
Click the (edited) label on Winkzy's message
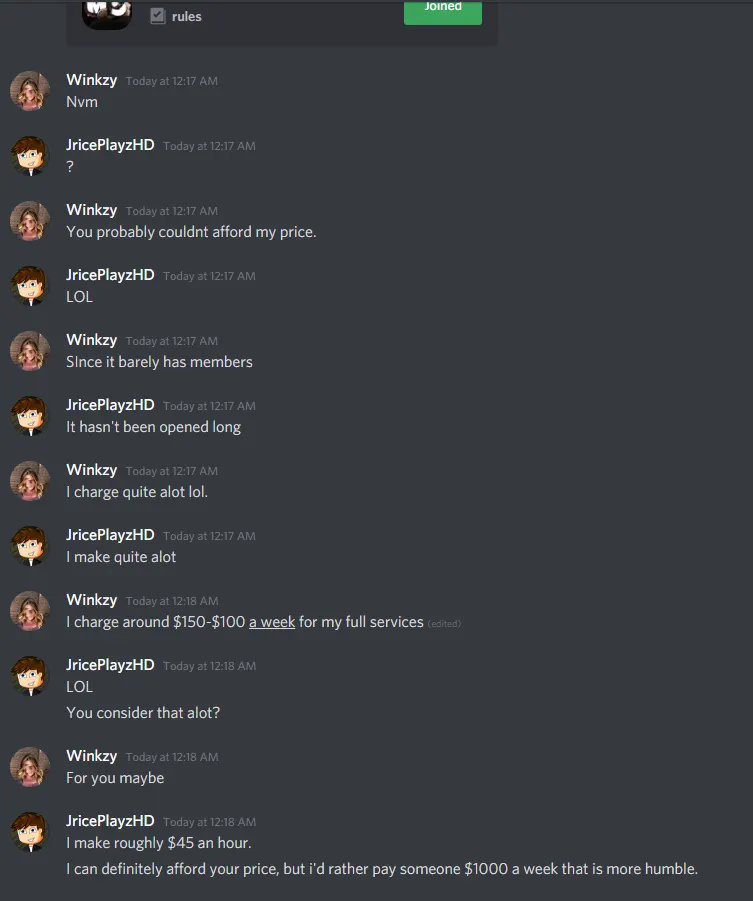pos(444,623)
